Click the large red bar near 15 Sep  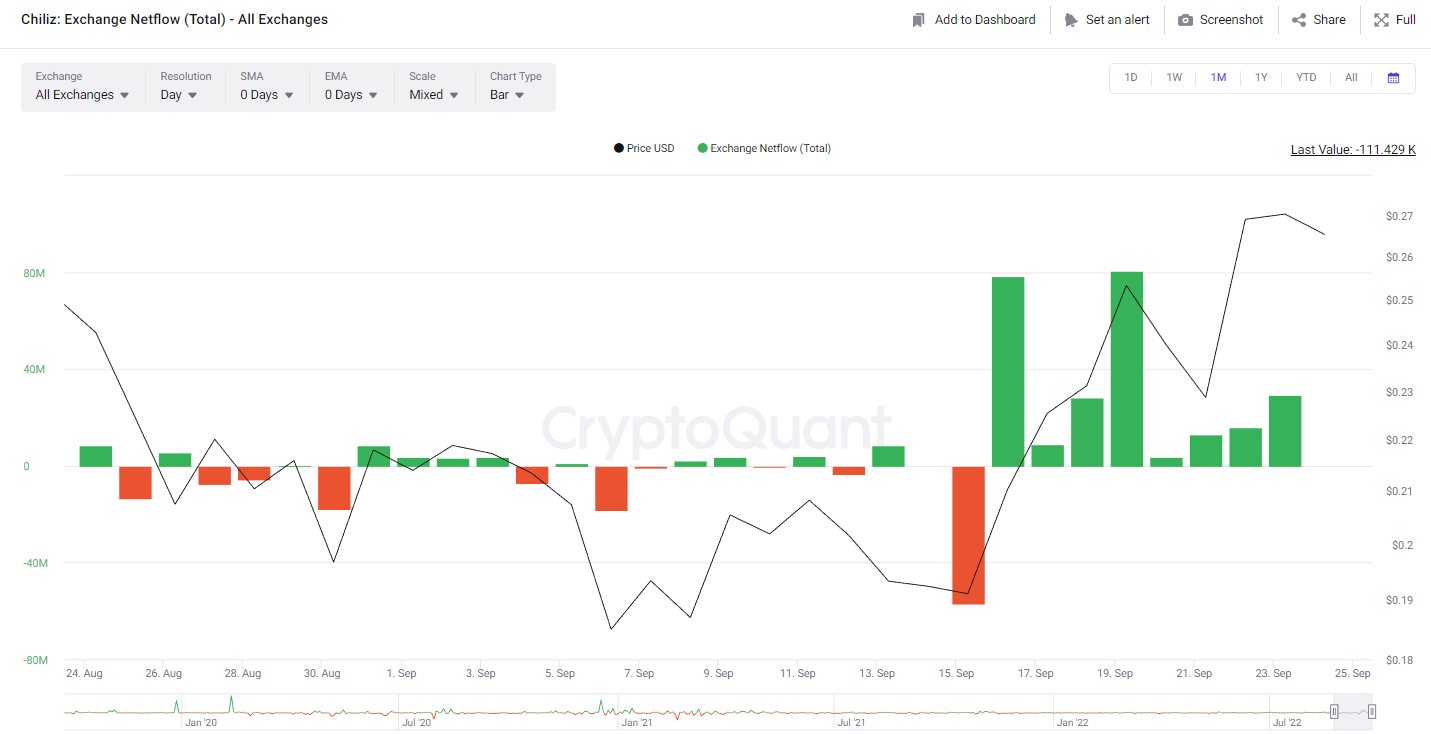968,535
